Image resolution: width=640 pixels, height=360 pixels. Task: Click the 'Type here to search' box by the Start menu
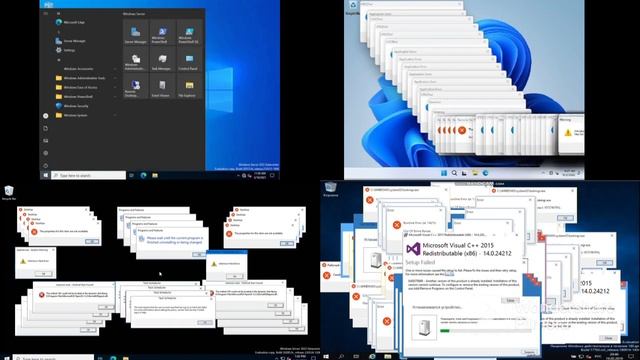point(89,176)
